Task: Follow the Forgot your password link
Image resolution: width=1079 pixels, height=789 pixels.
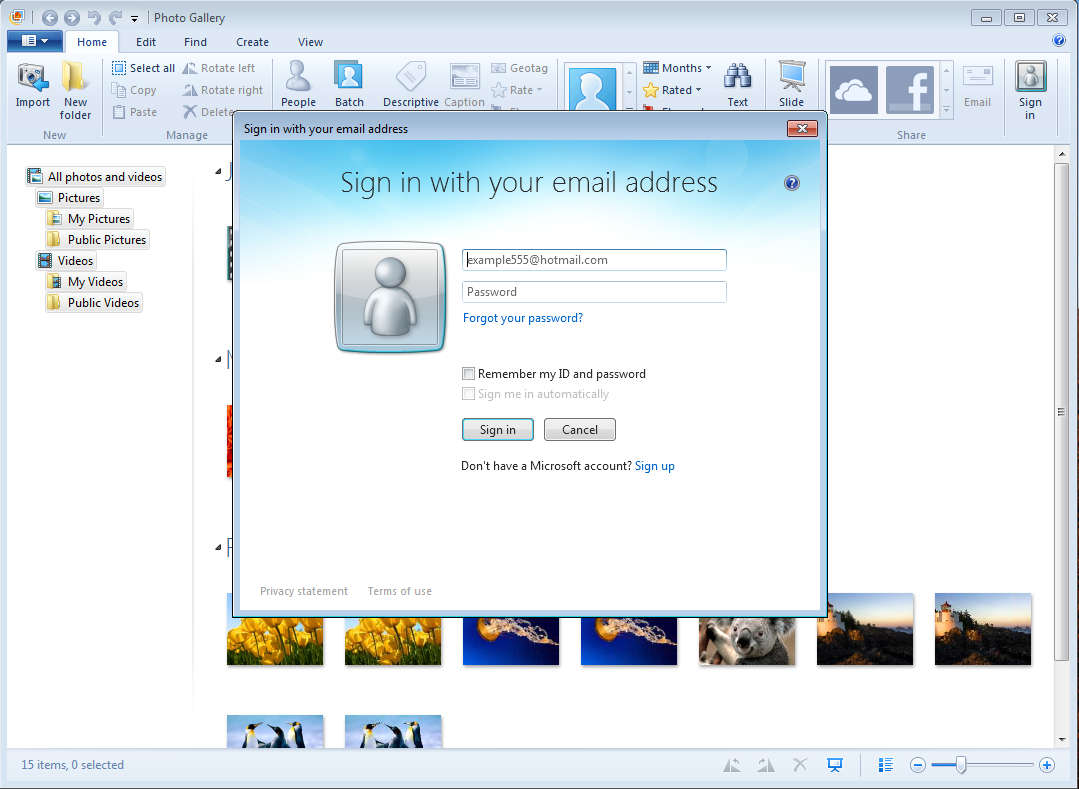Action: click(522, 318)
